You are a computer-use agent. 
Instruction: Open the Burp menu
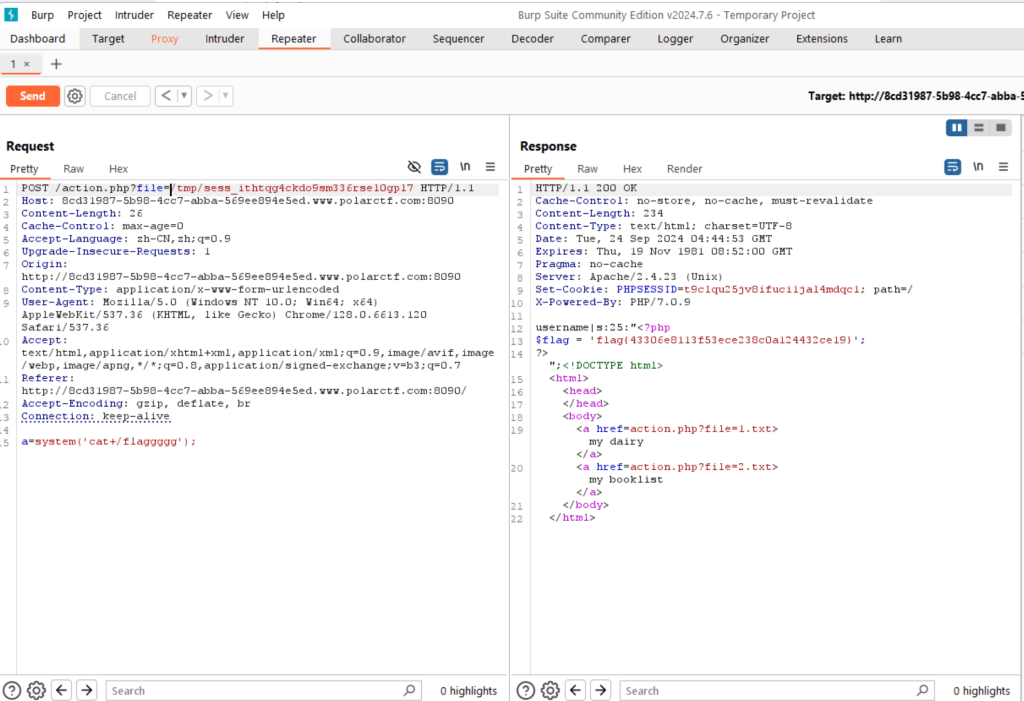(x=42, y=15)
